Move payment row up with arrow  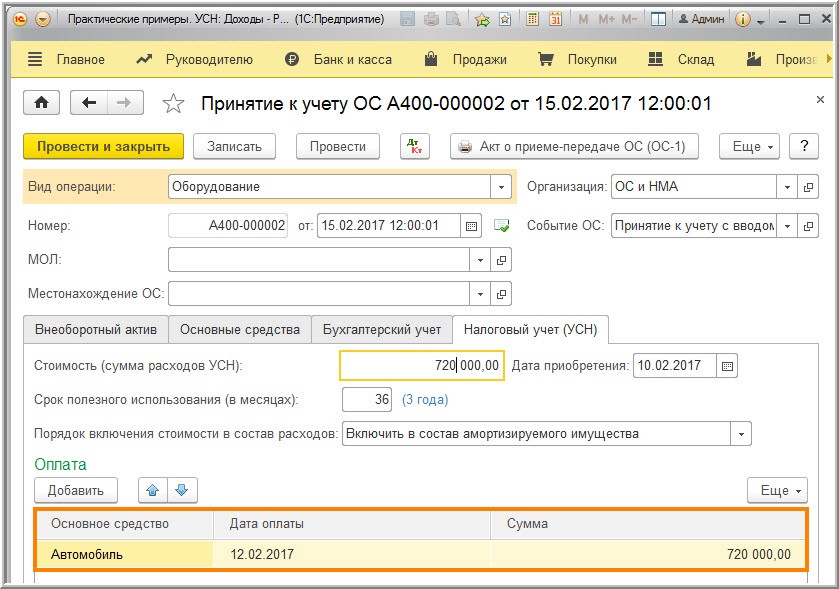click(x=153, y=490)
